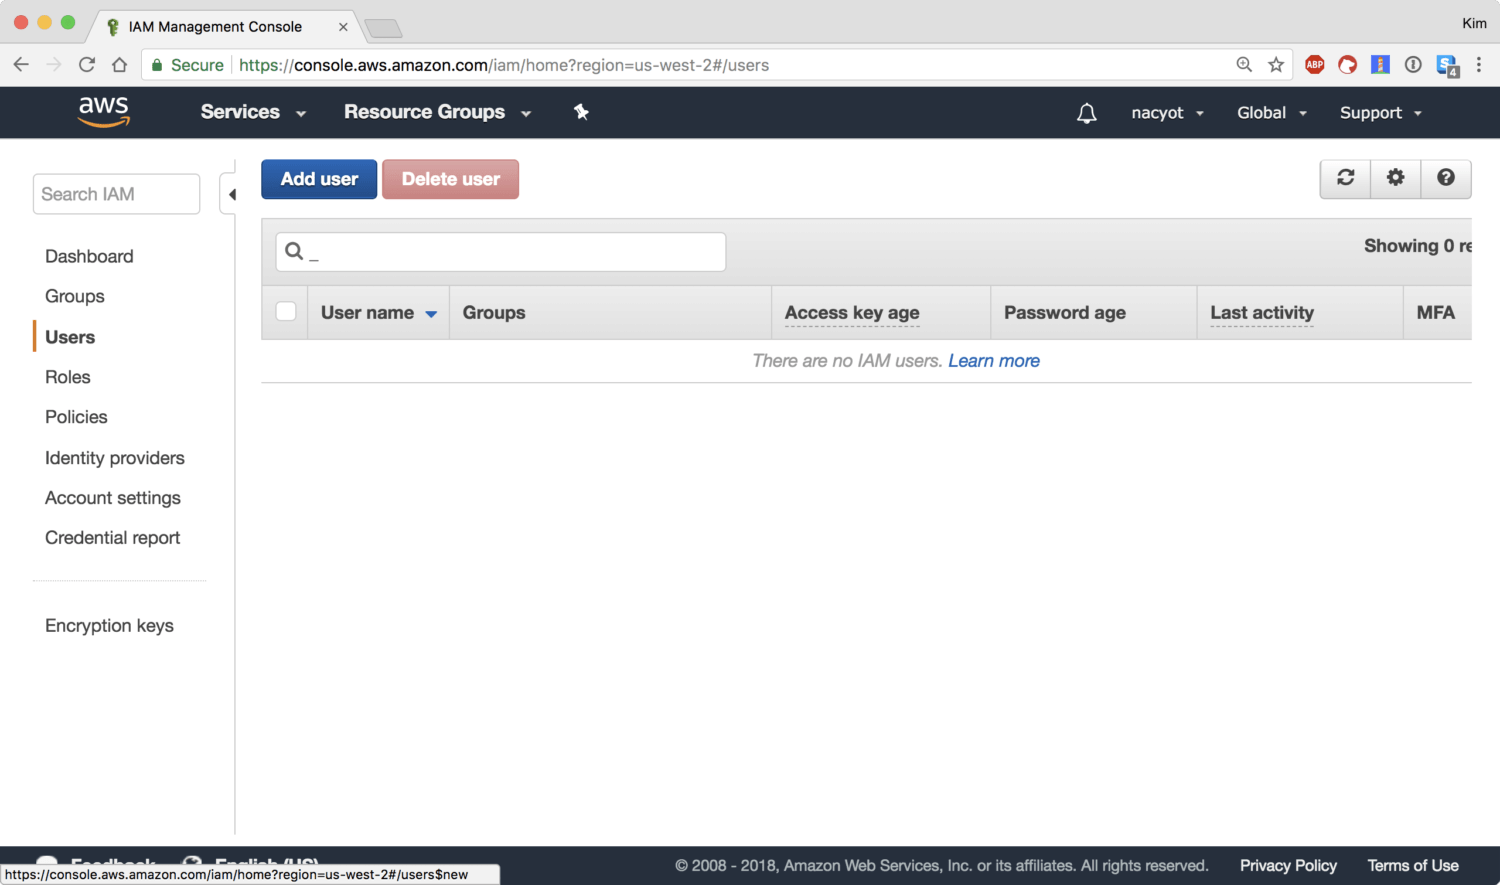Open the Resource Groups dropdown
1500x885 pixels.
click(x=436, y=112)
